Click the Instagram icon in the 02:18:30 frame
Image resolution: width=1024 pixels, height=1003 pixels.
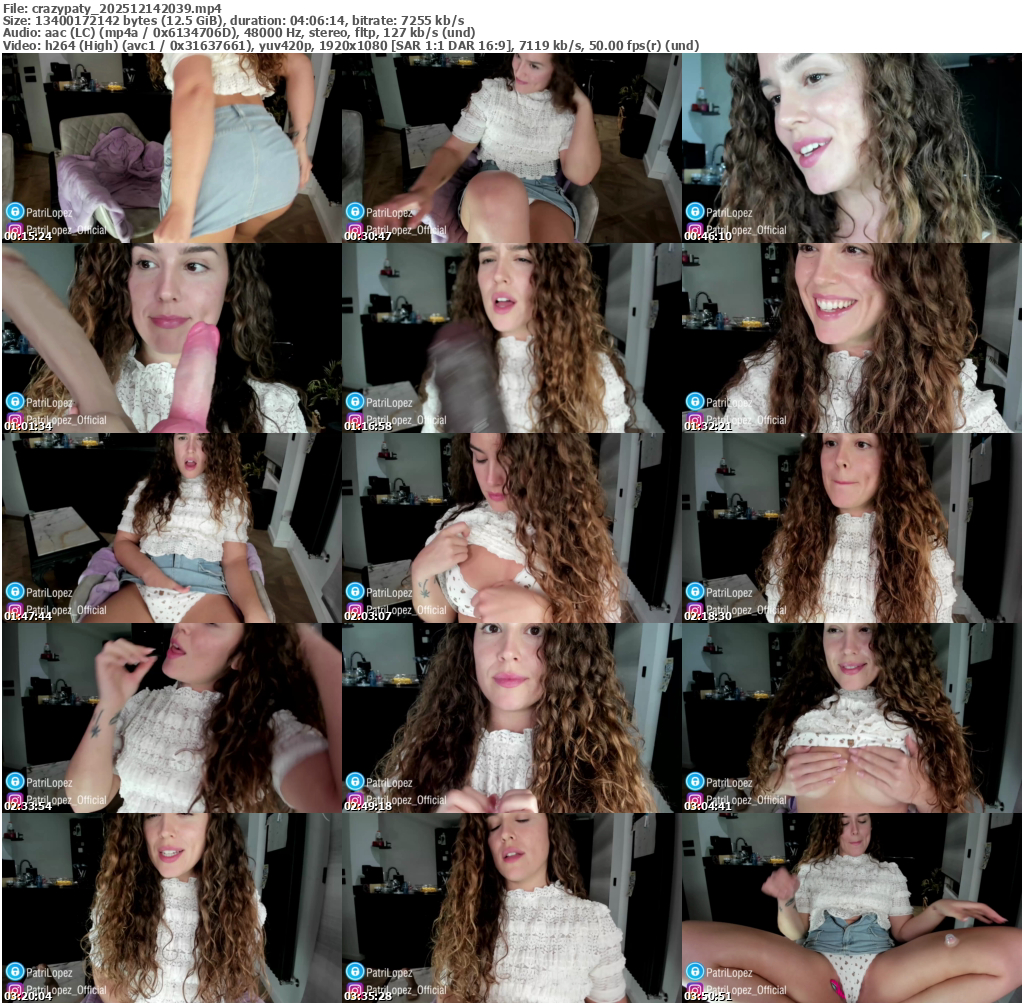coord(693,610)
